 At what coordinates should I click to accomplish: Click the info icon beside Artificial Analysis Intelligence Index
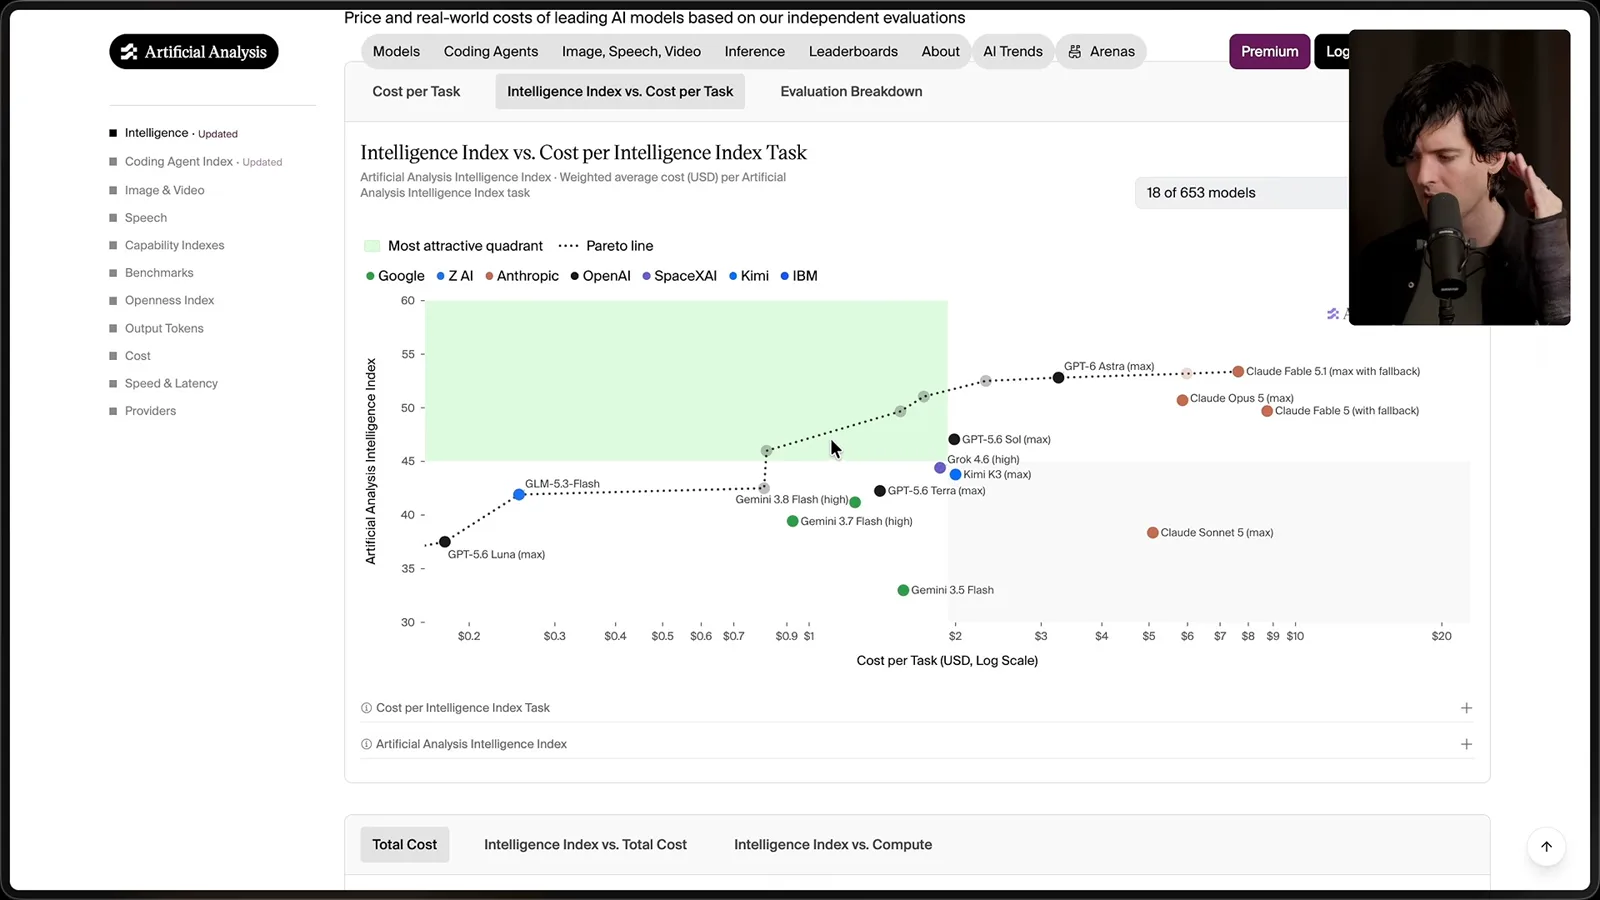[x=366, y=744]
